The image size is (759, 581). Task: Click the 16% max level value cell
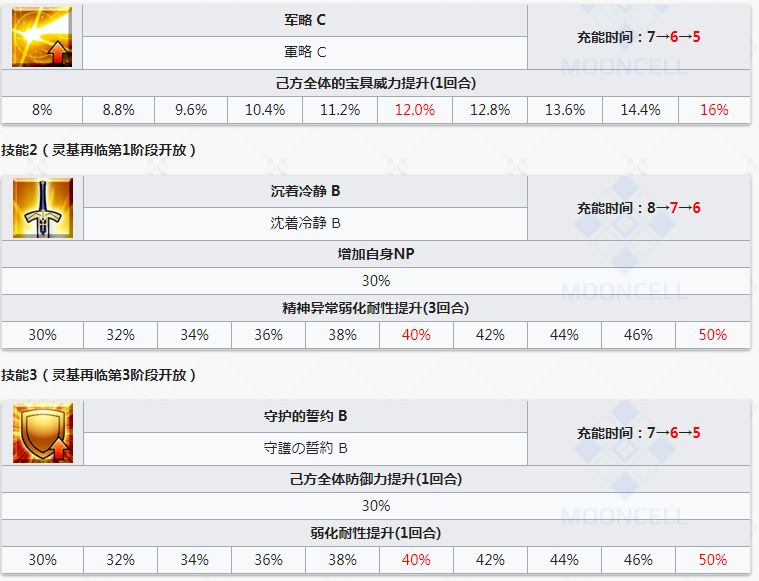pyautogui.click(x=714, y=110)
